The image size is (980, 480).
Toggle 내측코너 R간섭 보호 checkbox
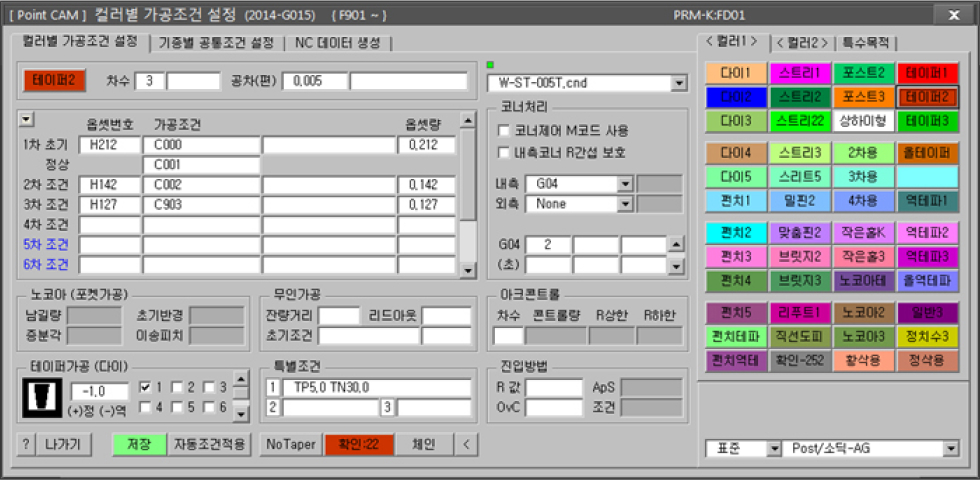click(x=504, y=152)
